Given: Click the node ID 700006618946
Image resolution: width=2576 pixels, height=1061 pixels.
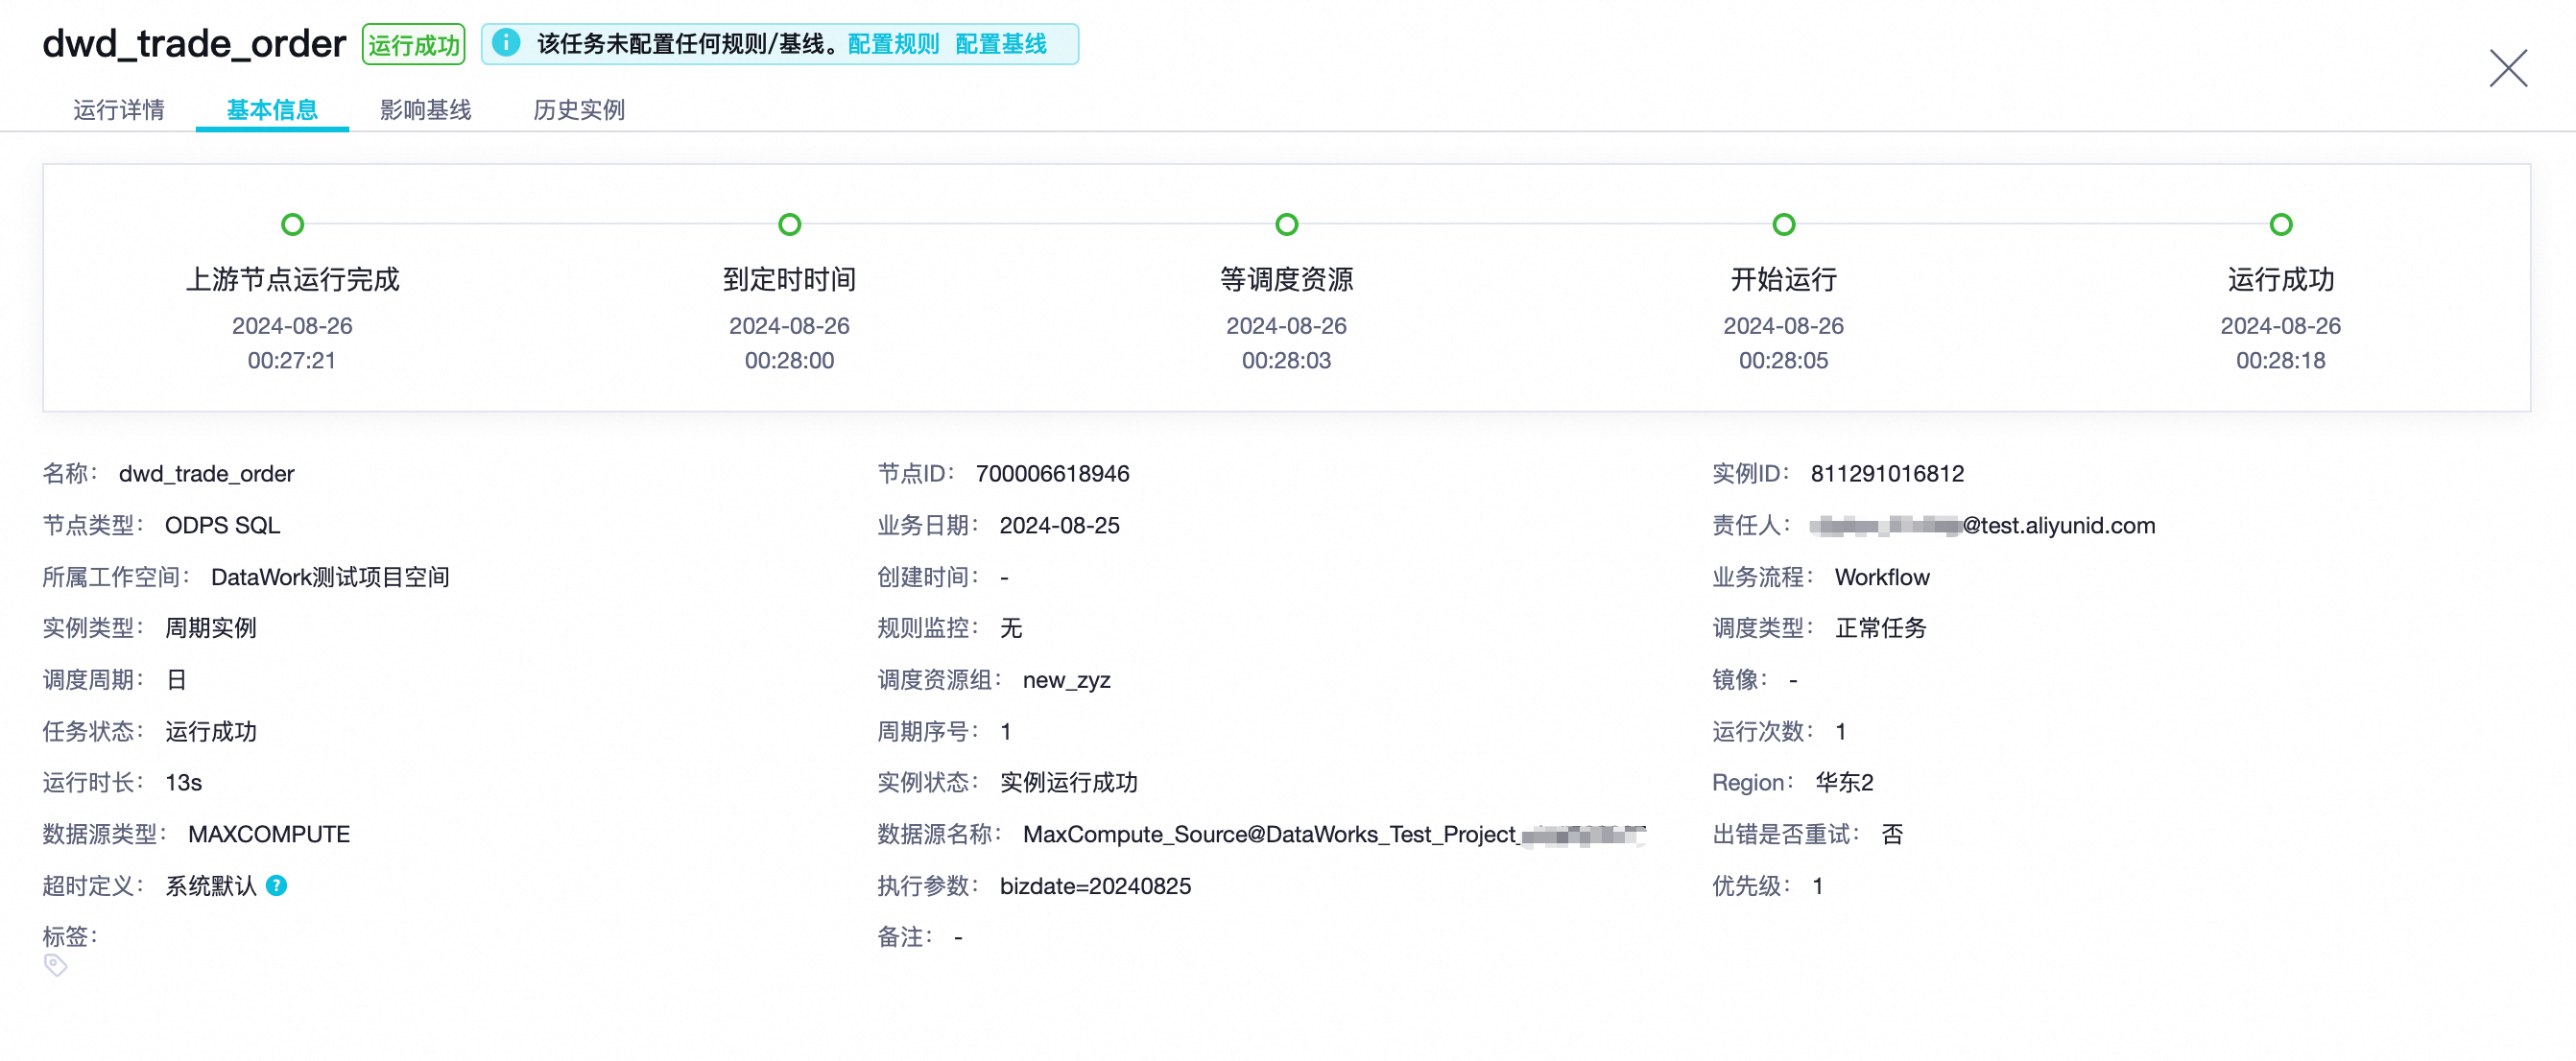Looking at the screenshot, I should coord(1052,473).
